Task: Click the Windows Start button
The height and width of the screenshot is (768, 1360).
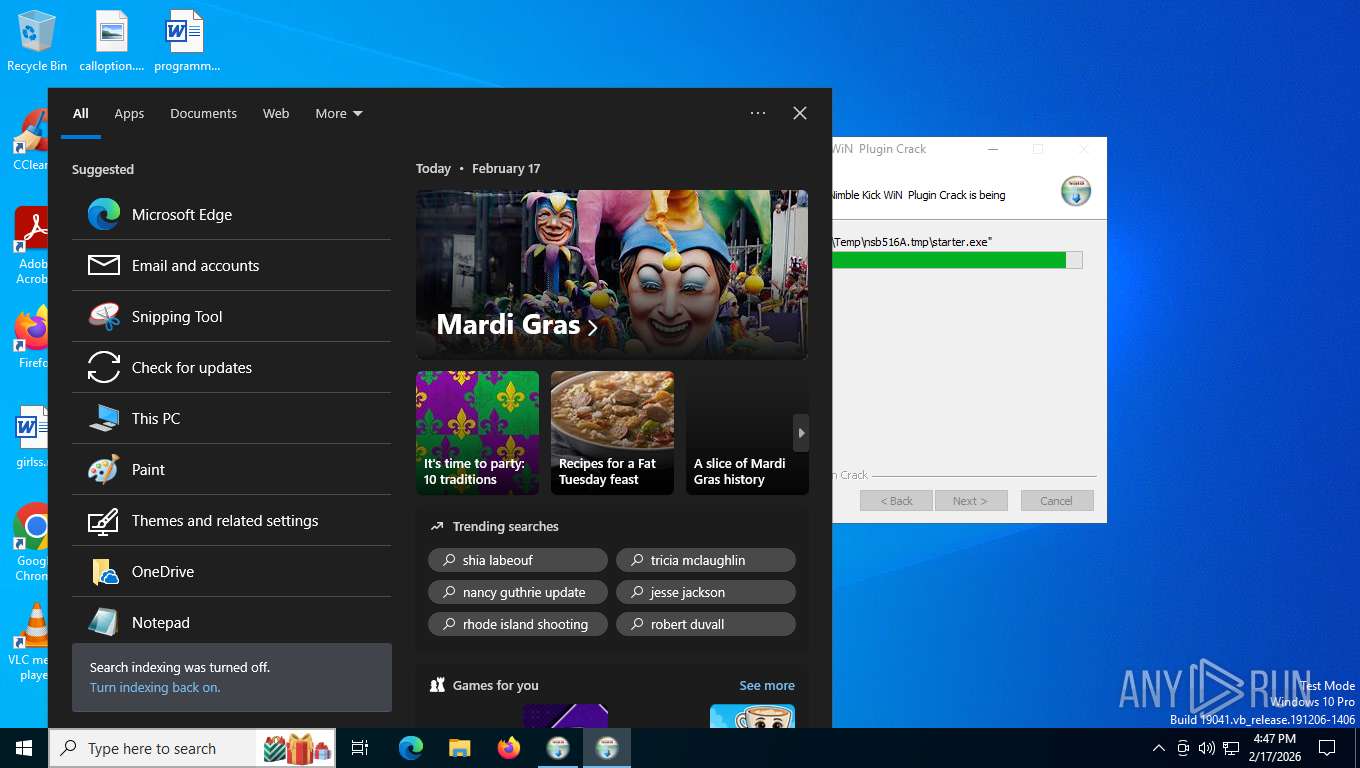Action: click(x=24, y=748)
